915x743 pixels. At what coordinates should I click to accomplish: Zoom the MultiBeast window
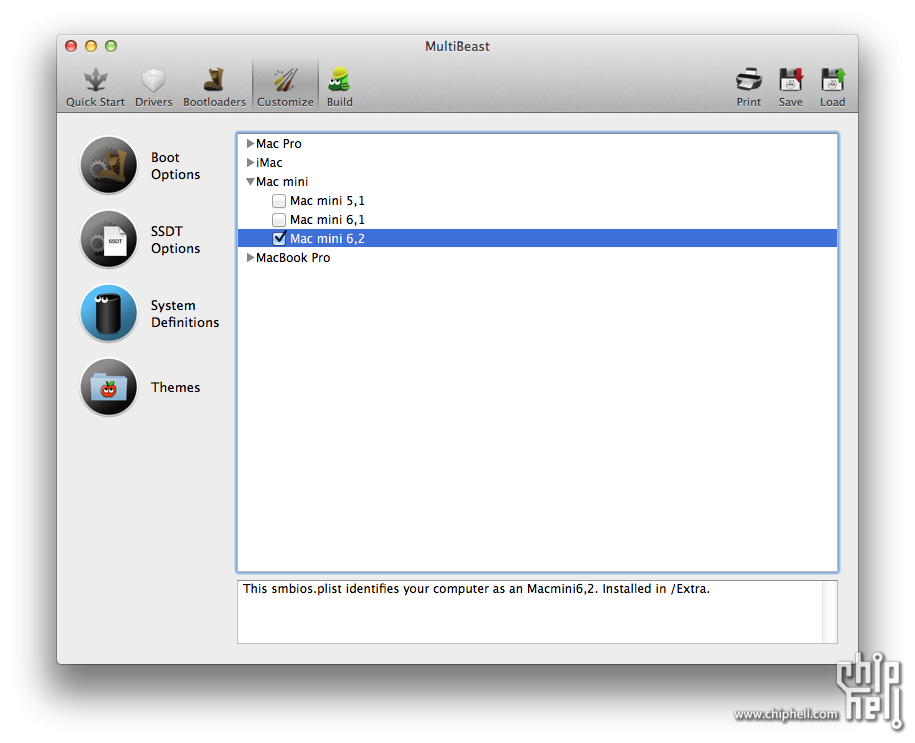pos(111,46)
